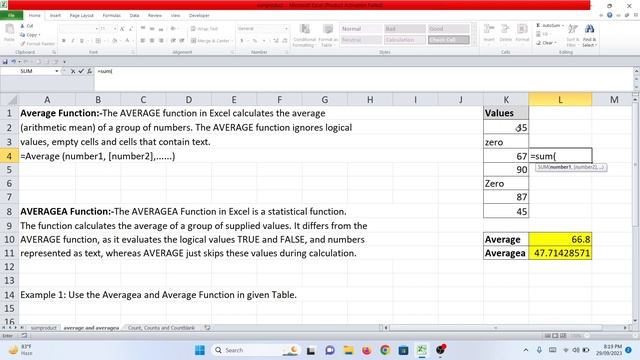
Task: Click the AutoSum button
Action: (x=550, y=25)
